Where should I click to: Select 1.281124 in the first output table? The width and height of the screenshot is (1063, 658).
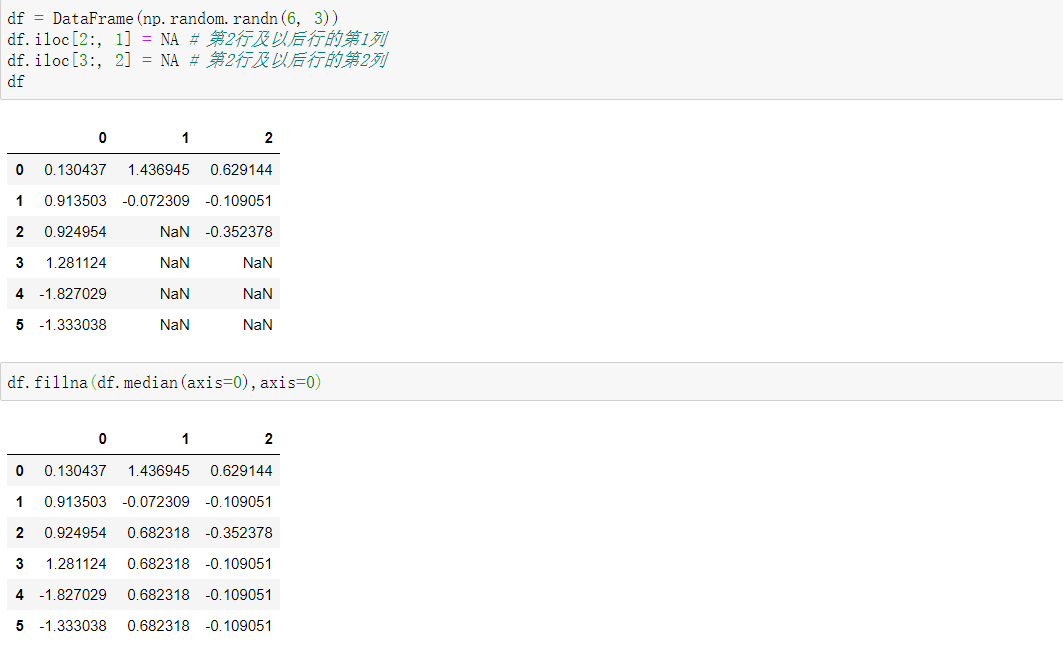76,263
